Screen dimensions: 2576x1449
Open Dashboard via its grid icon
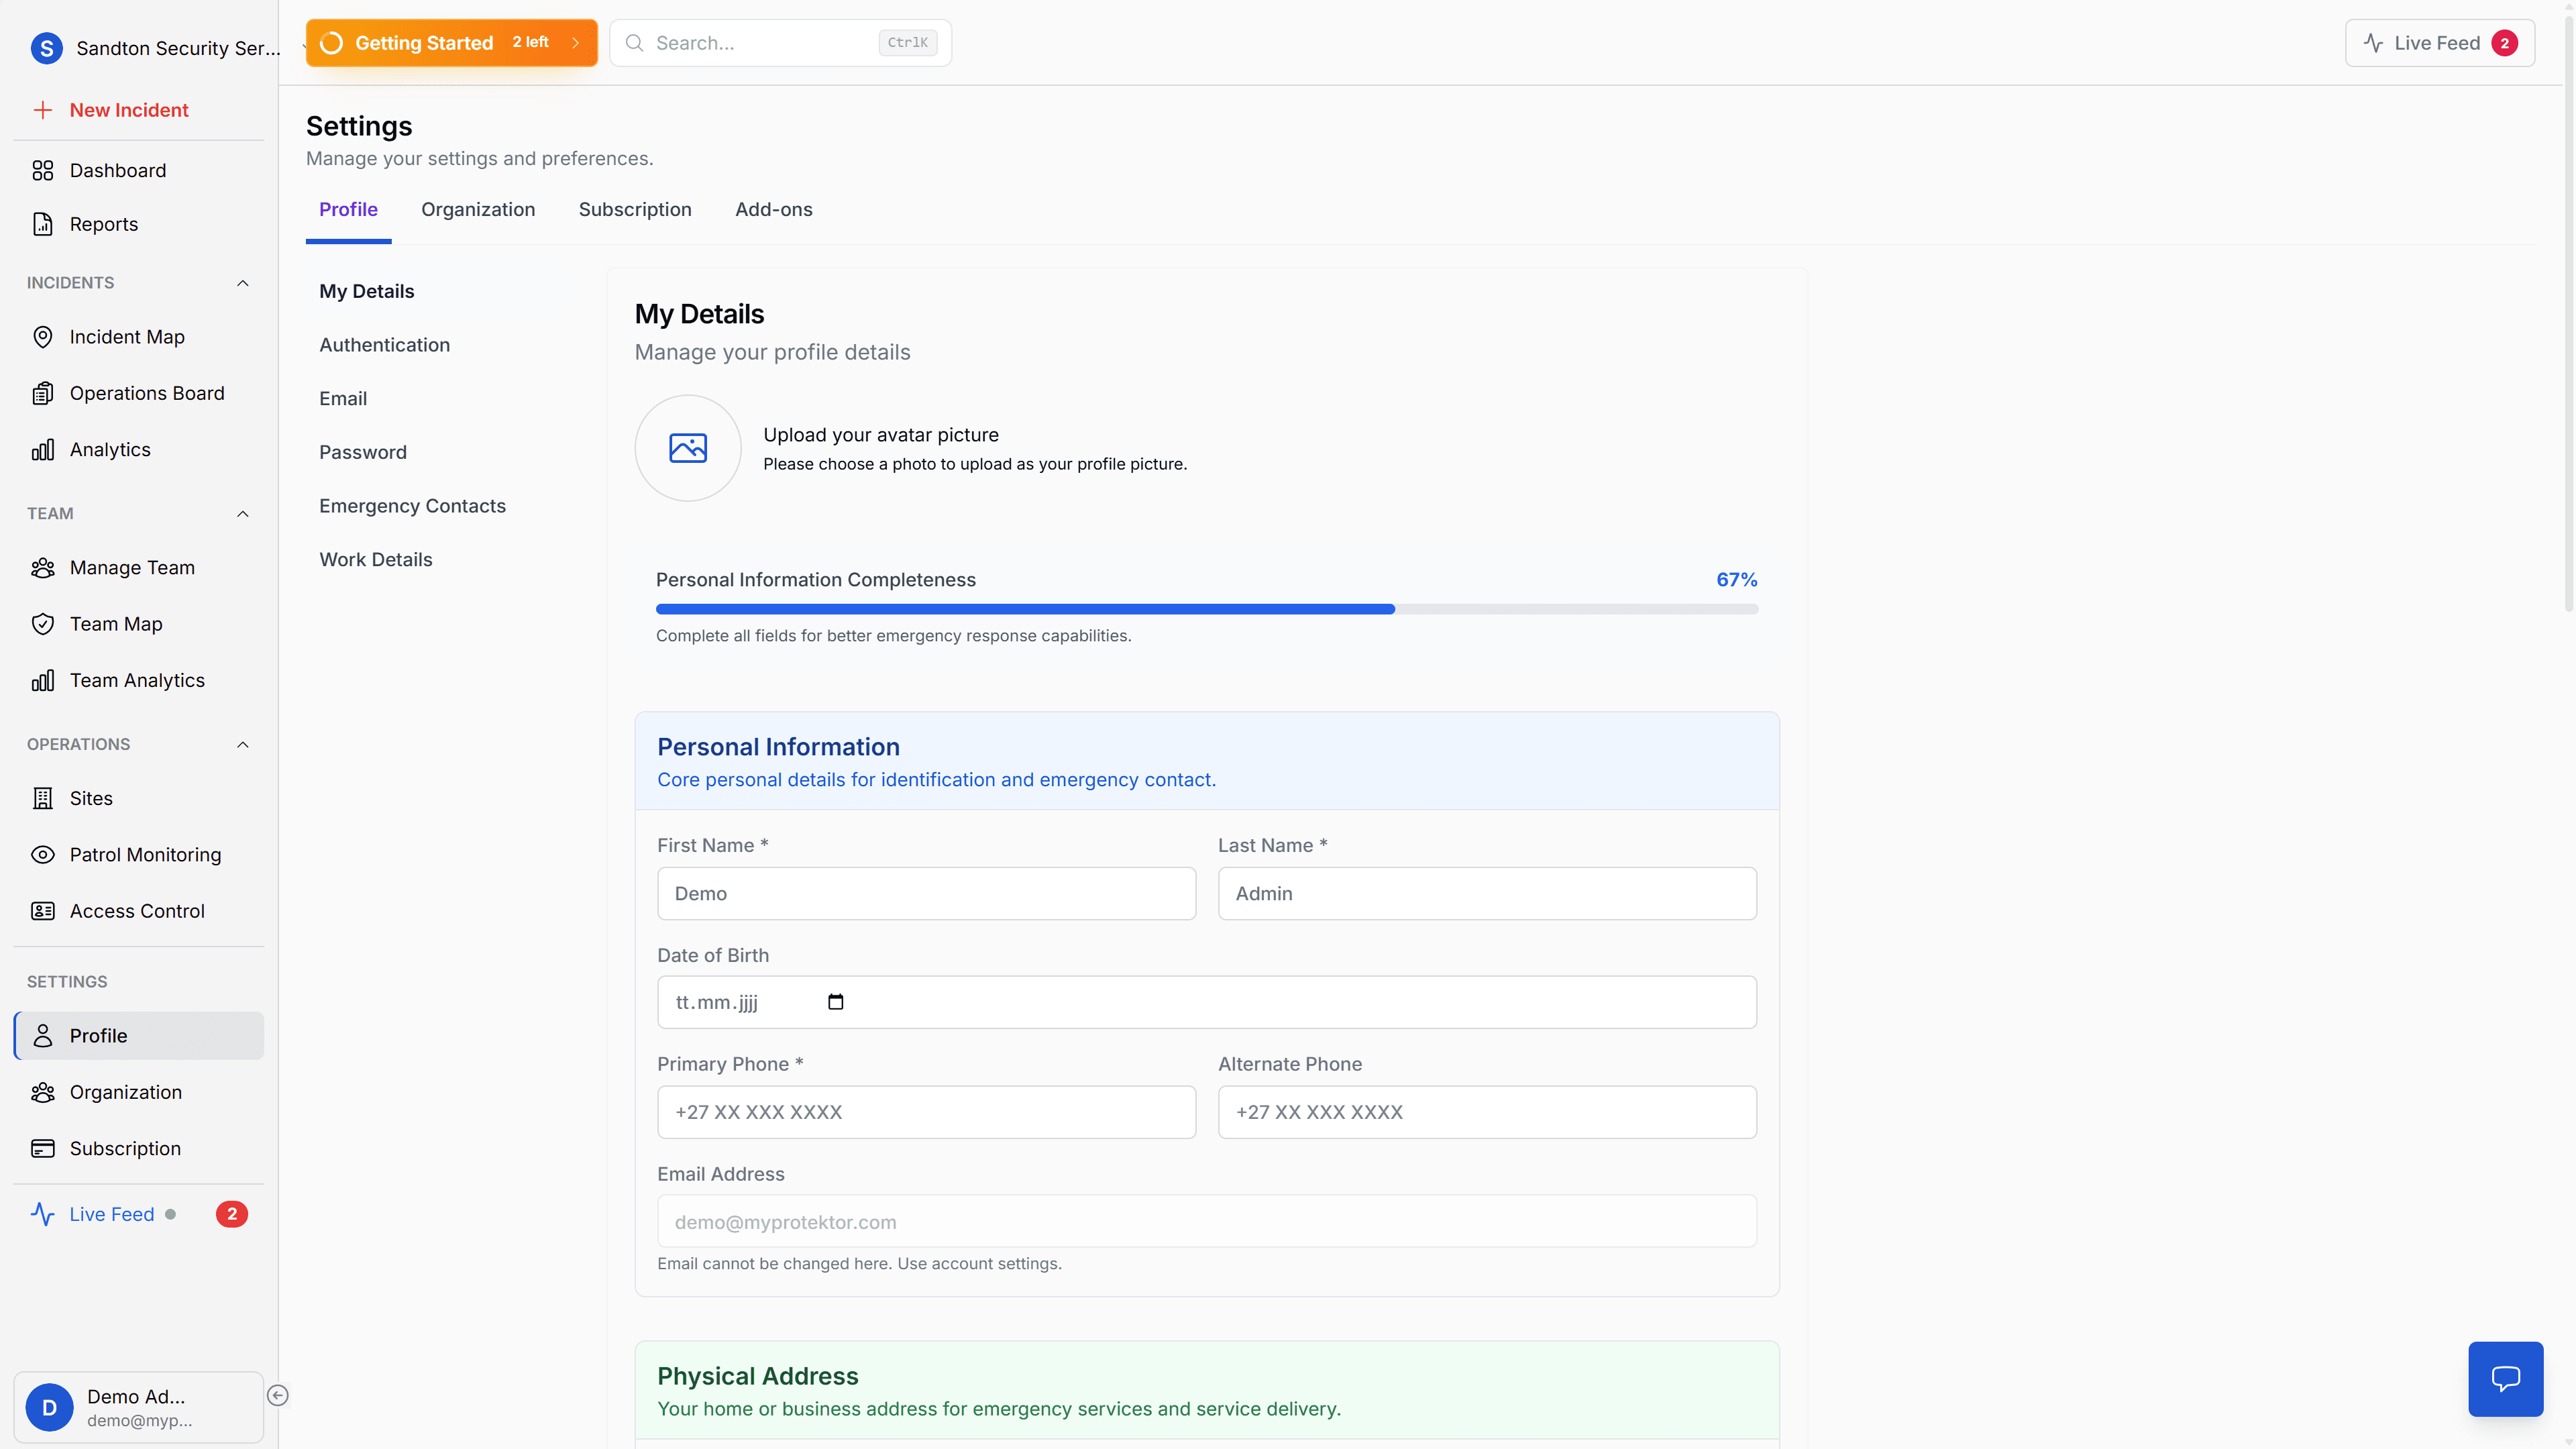pyautogui.click(x=43, y=171)
